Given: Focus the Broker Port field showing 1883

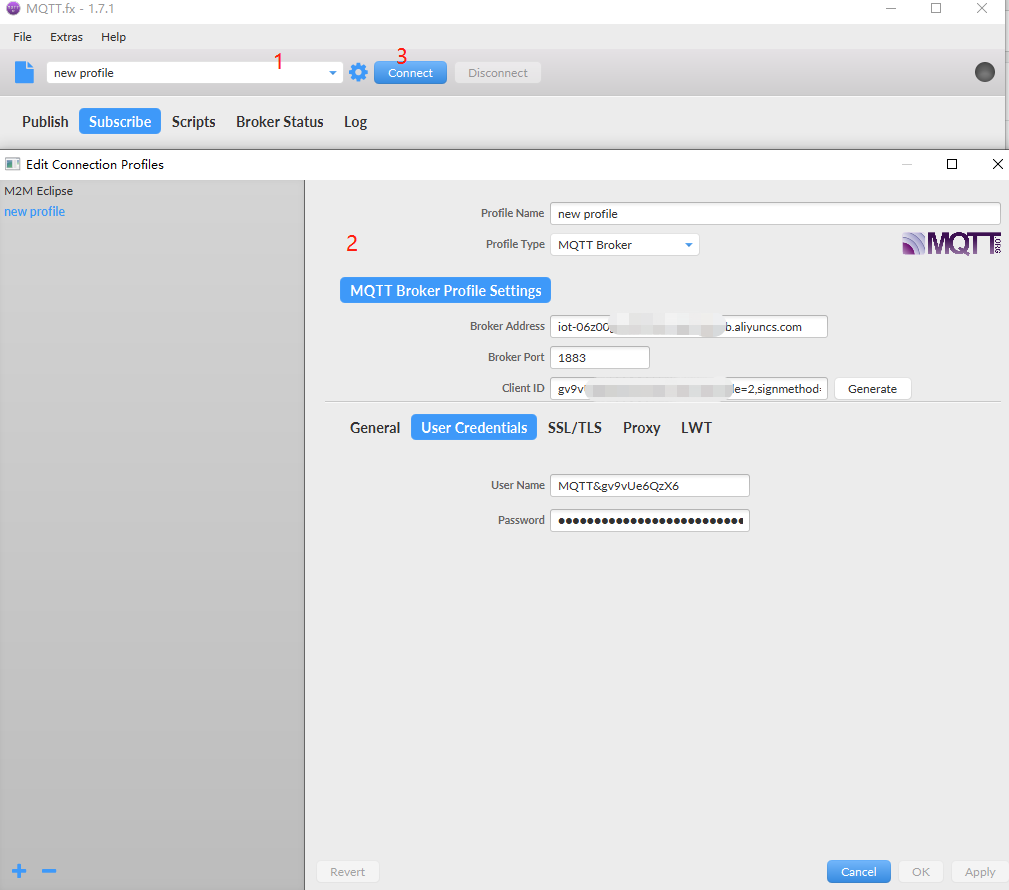Looking at the screenshot, I should [600, 357].
